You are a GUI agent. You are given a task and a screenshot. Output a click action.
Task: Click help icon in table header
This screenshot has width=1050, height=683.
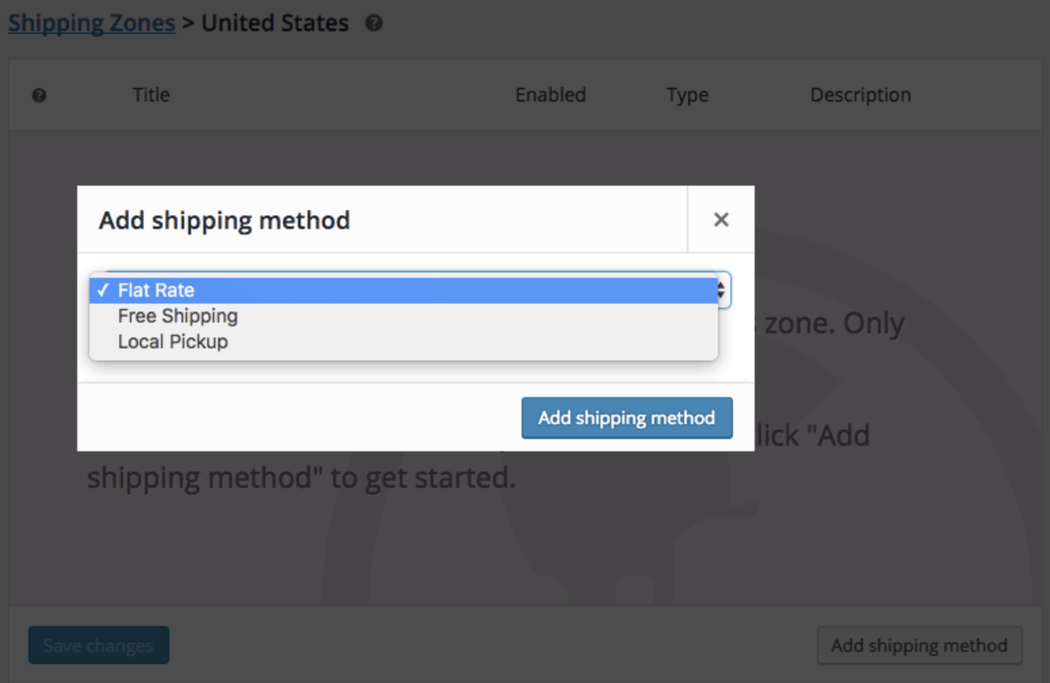pos(39,95)
